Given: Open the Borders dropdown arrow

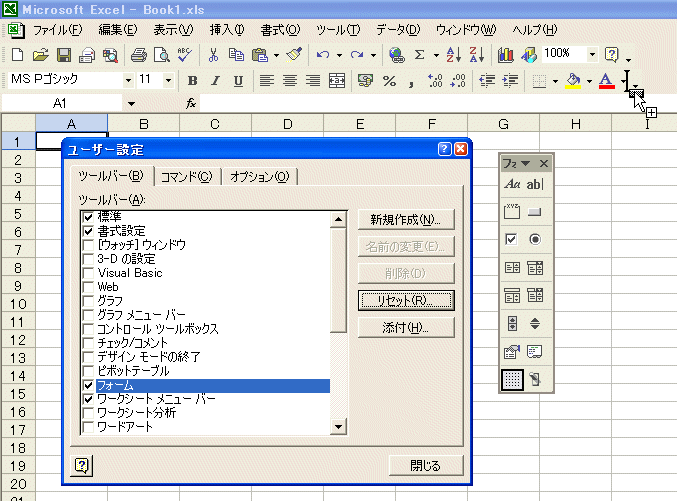Looking at the screenshot, I should (555, 81).
